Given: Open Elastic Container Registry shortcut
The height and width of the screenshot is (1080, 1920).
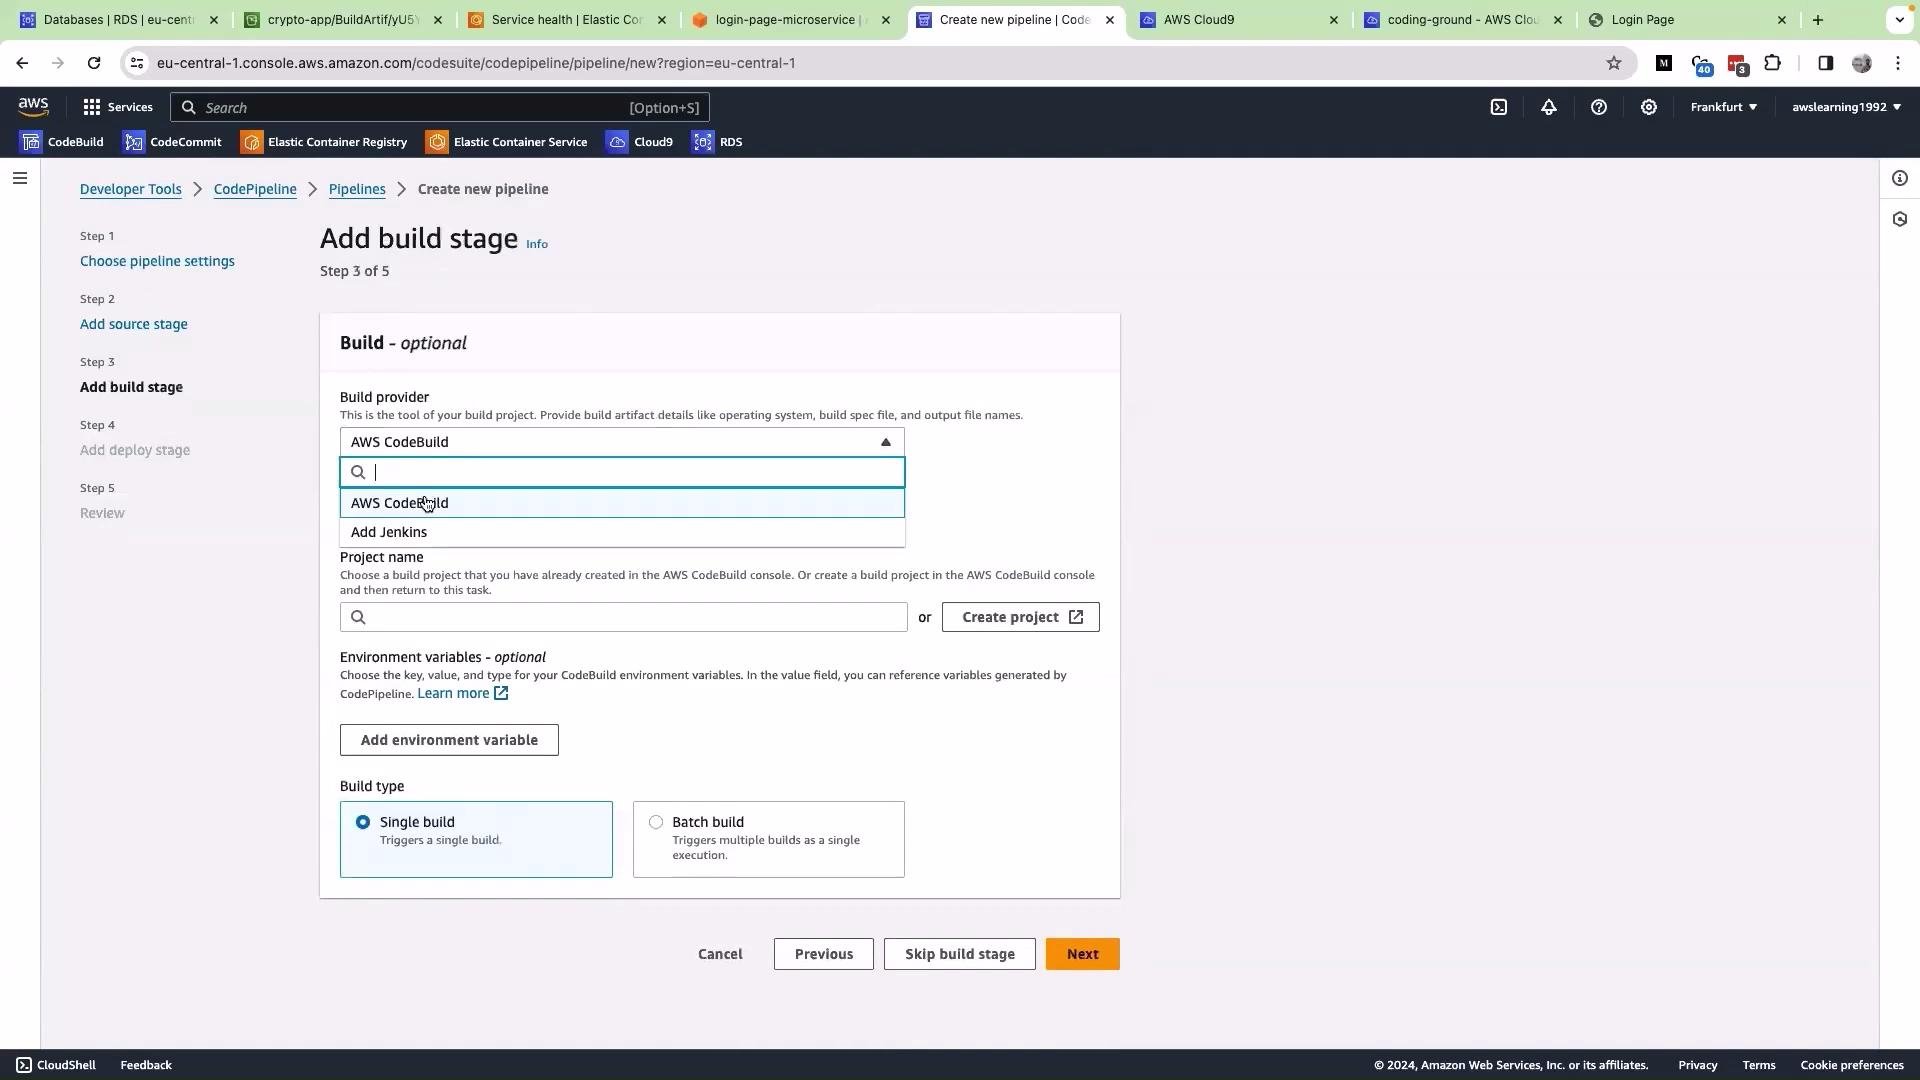Looking at the screenshot, I should click(324, 142).
